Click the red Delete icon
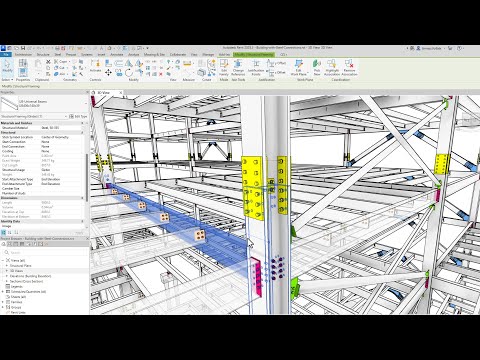480x360 pixels. tap(161, 74)
